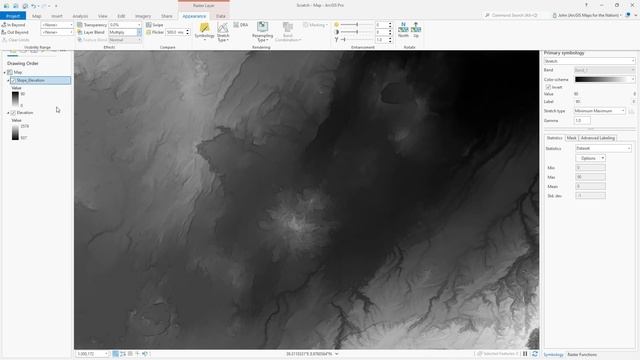Screen dimensions: 640x360
Task: Click the Out Beyond visibility button
Action: click(x=15, y=32)
